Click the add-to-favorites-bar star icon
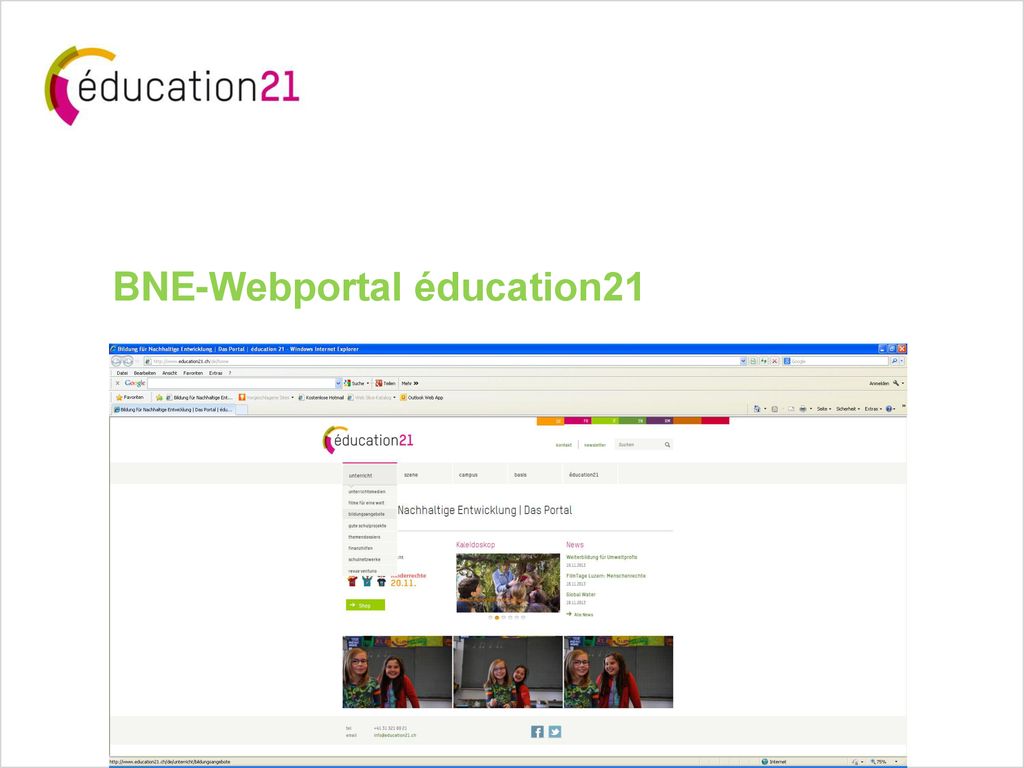 tap(159, 397)
